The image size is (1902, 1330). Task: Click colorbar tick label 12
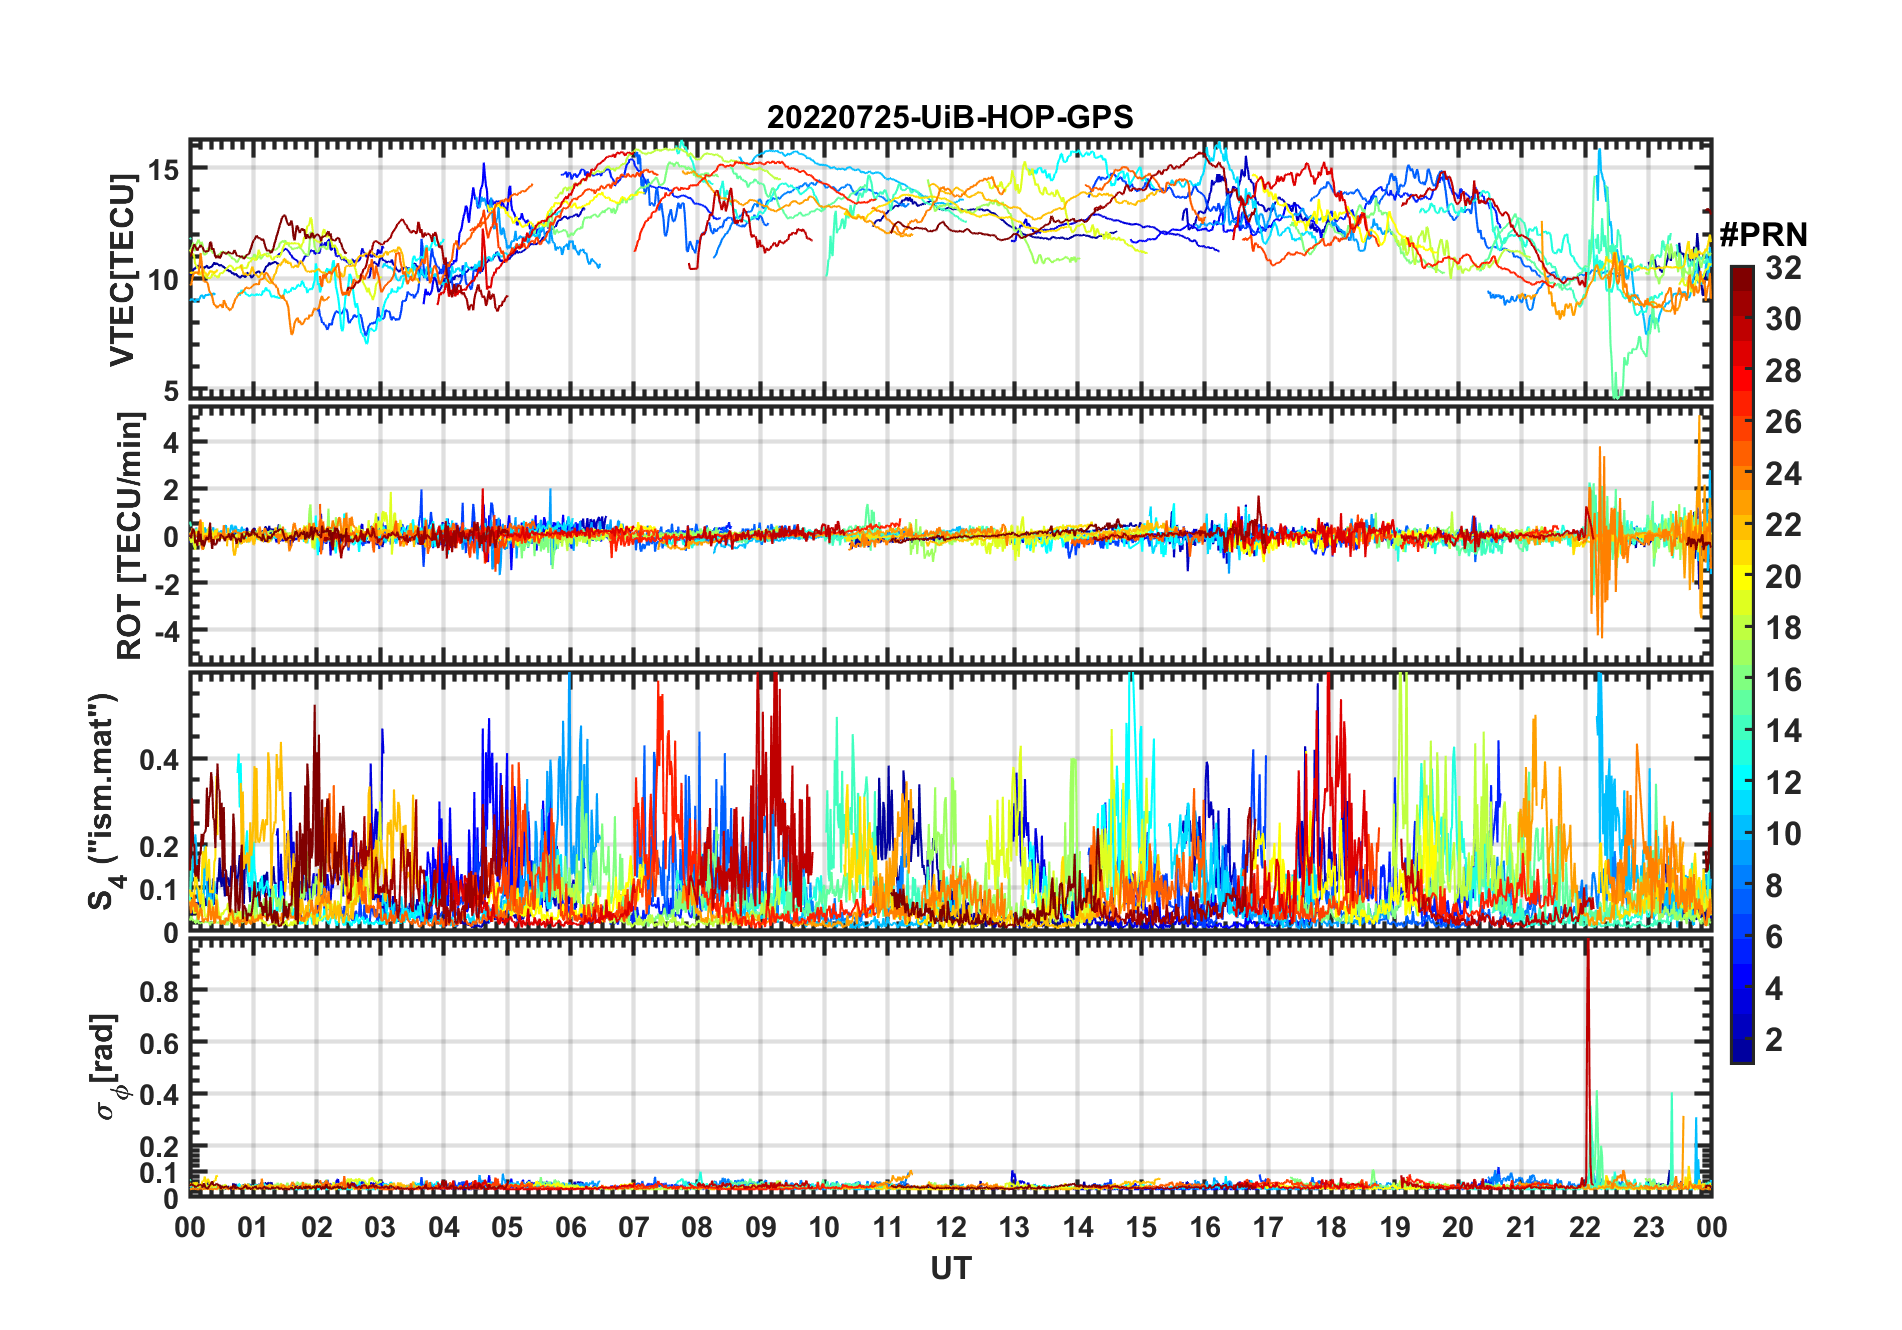coord(1783,783)
